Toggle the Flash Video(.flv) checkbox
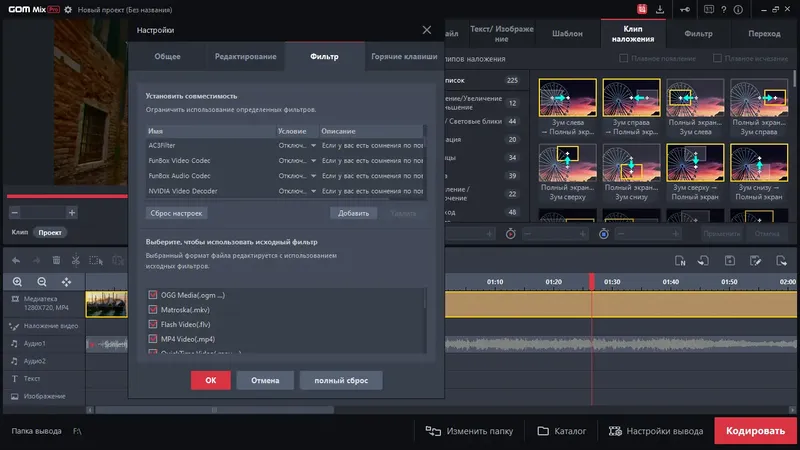 (x=153, y=324)
